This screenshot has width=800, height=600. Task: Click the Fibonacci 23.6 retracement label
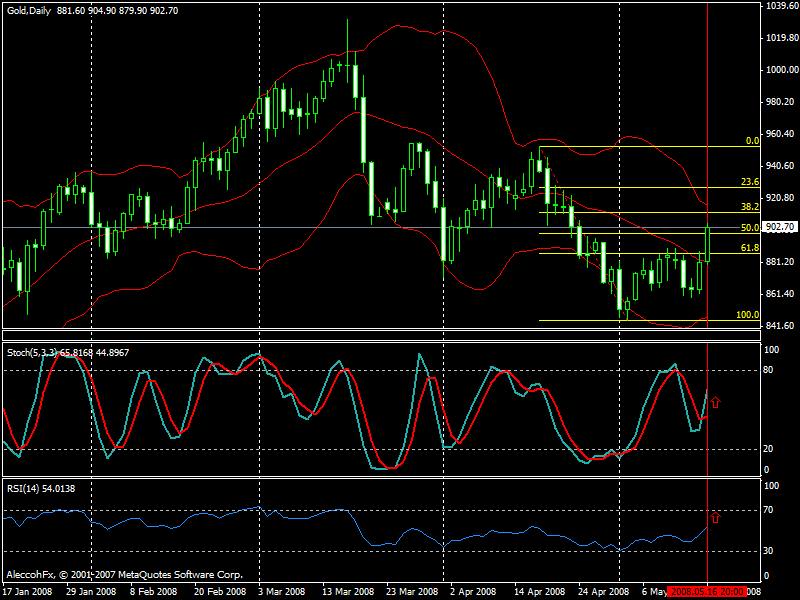(750, 182)
